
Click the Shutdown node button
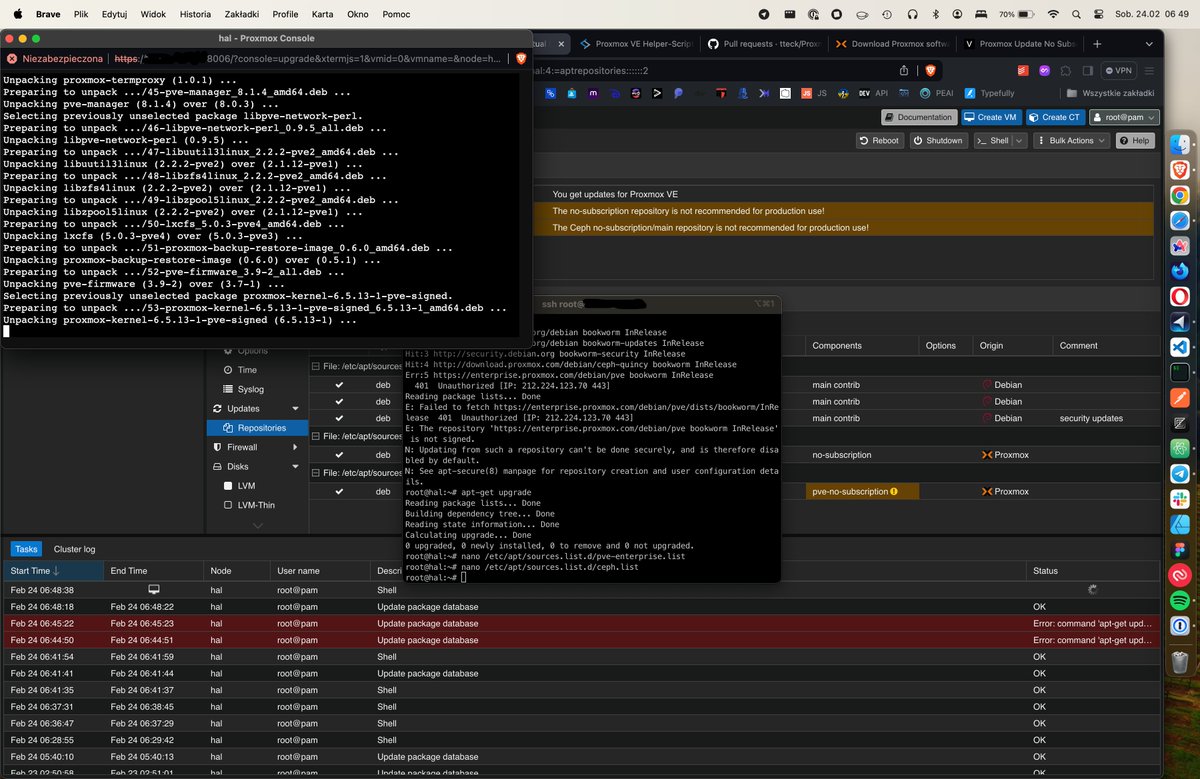(937, 141)
